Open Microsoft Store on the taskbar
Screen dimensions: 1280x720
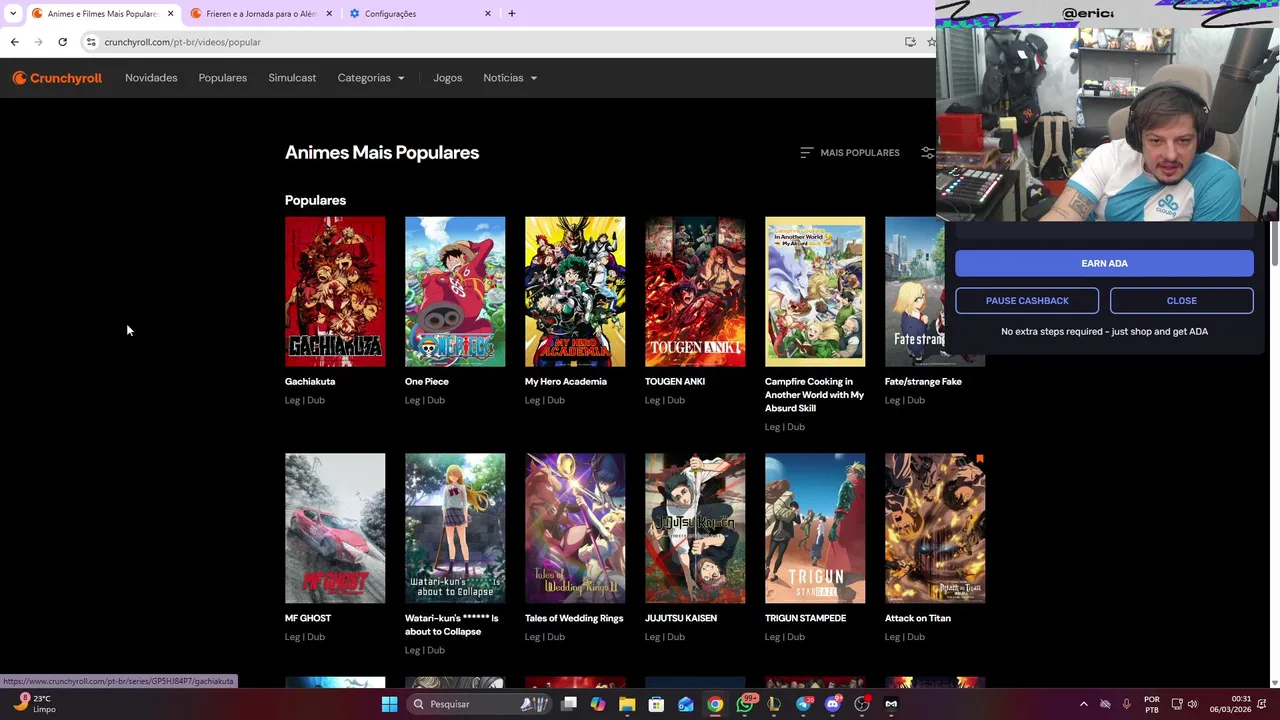(656, 704)
